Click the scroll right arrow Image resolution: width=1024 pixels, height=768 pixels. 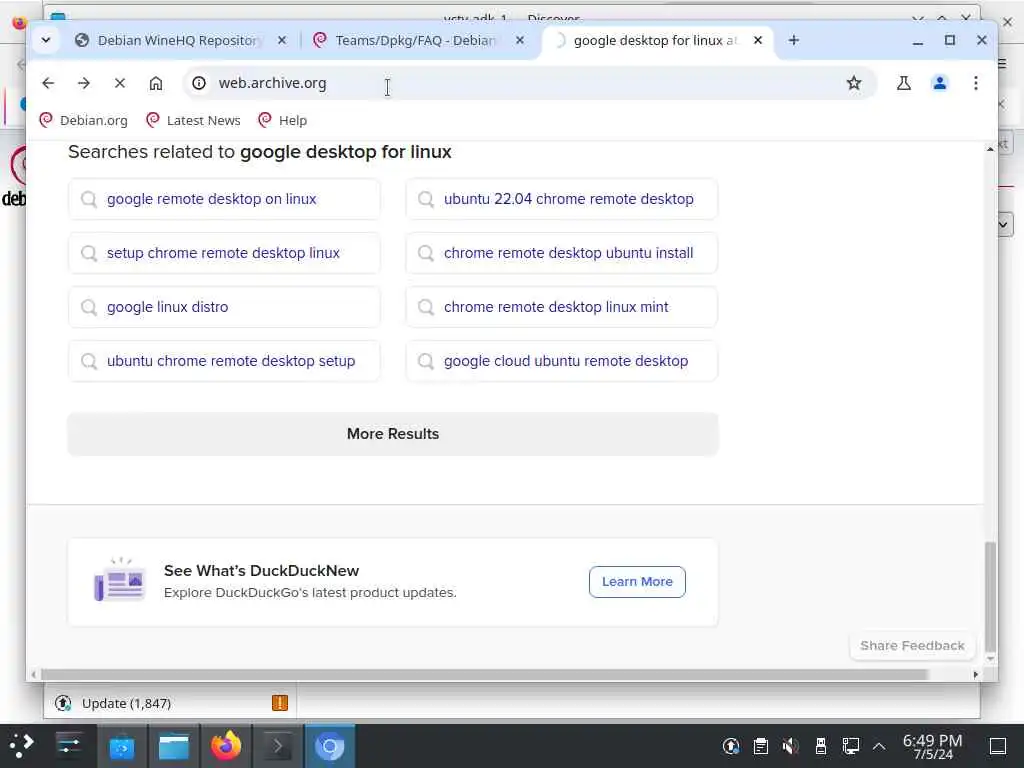976,675
